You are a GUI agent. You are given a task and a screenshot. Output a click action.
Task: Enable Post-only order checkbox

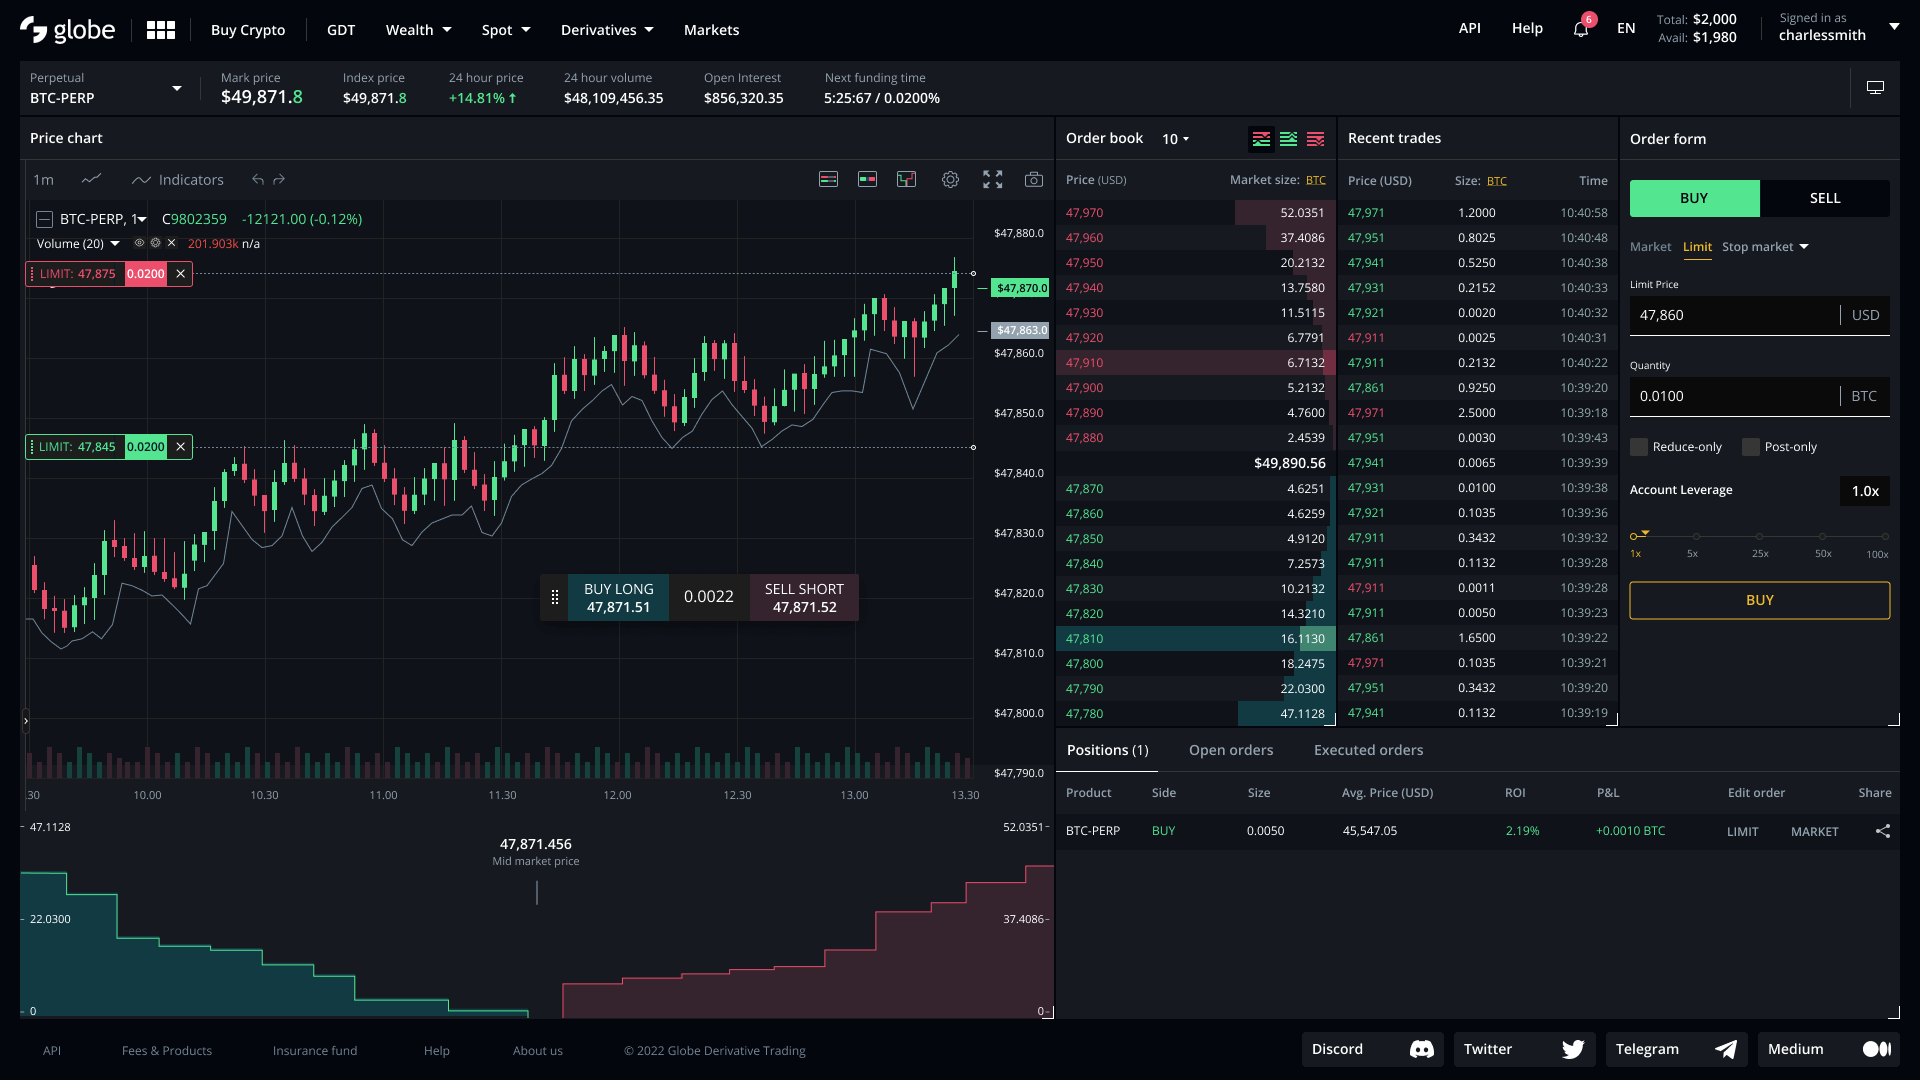(1749, 447)
